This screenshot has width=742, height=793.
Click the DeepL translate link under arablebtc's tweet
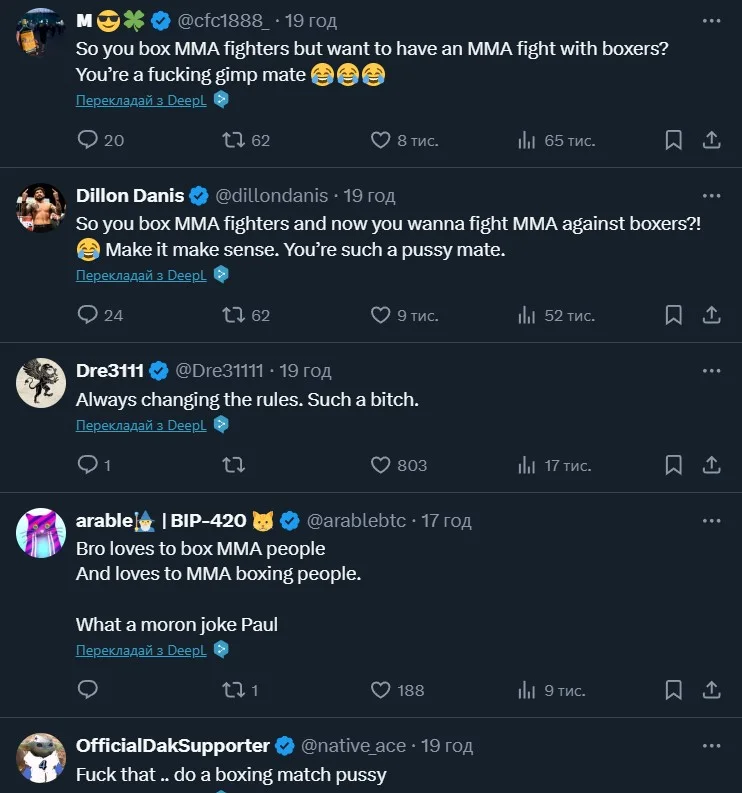click(141, 650)
